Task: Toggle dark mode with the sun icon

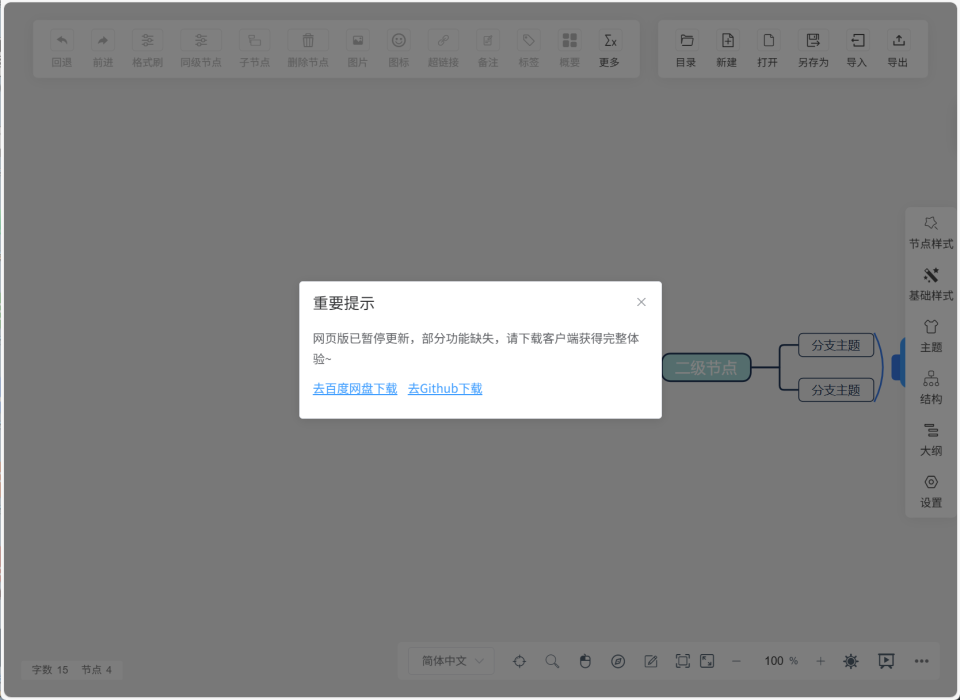Action: 850,661
